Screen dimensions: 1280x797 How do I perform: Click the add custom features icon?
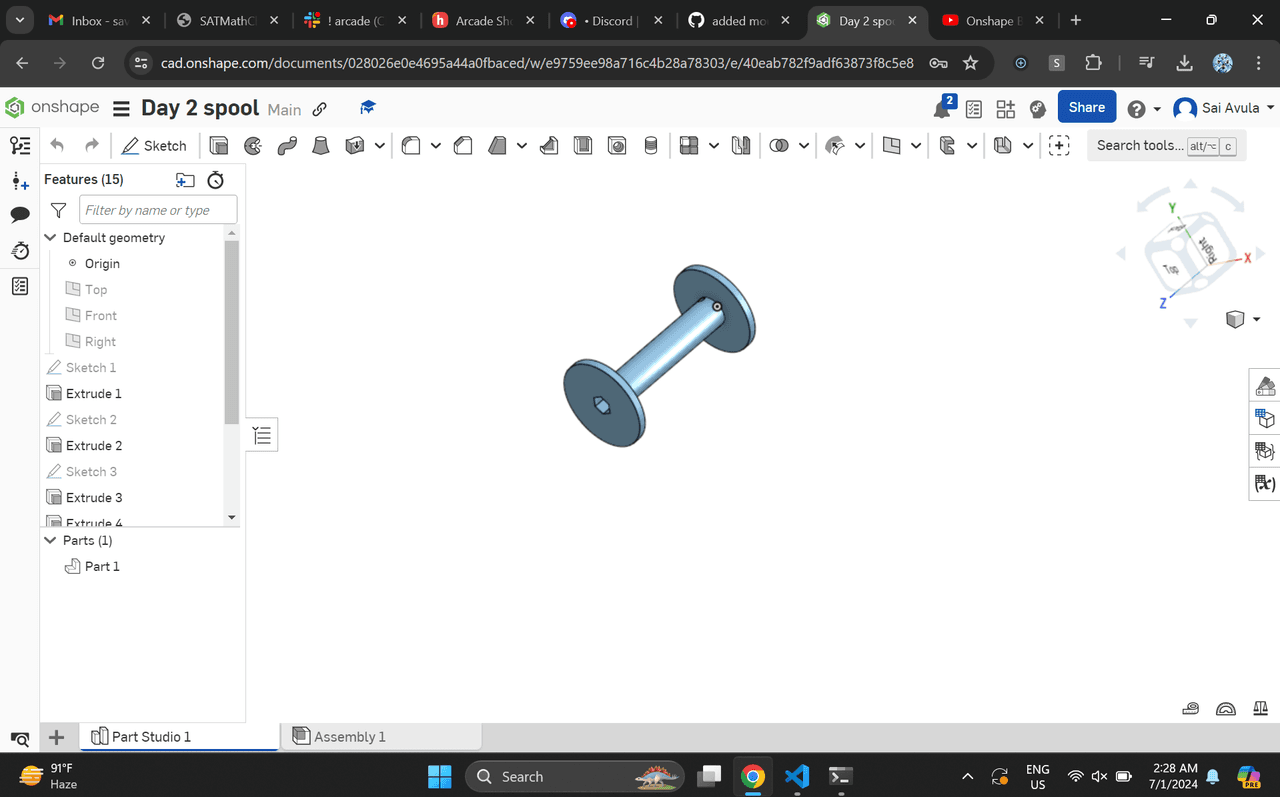tap(1059, 146)
